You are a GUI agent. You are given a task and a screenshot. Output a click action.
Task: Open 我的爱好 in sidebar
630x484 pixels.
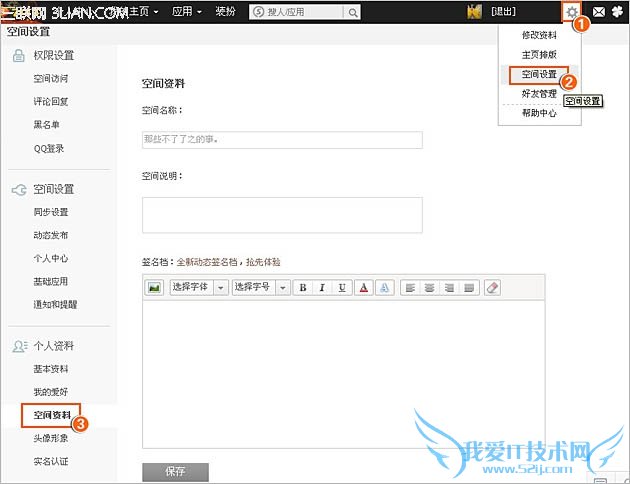(x=51, y=392)
